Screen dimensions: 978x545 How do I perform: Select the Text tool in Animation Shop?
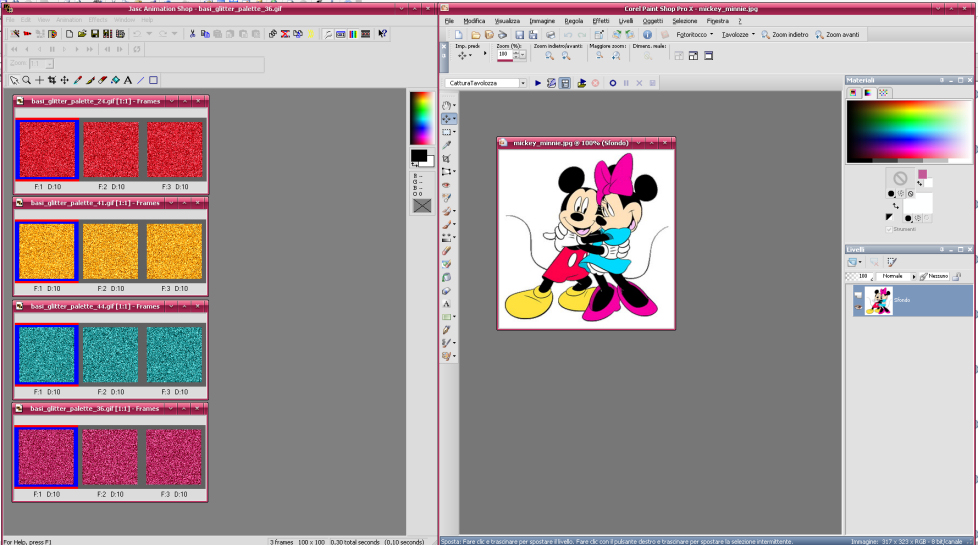[x=128, y=80]
